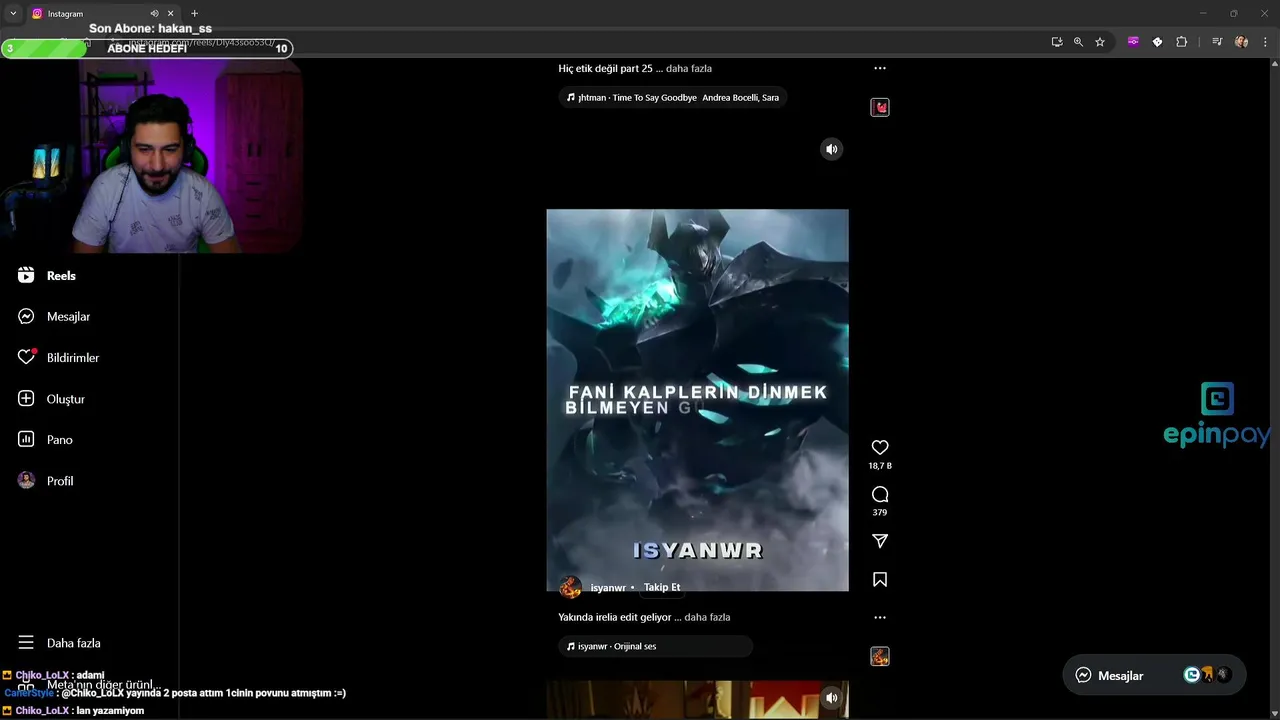The image size is (1280, 720).
Task: Open the white tag extension icon
Action: coord(1157,42)
